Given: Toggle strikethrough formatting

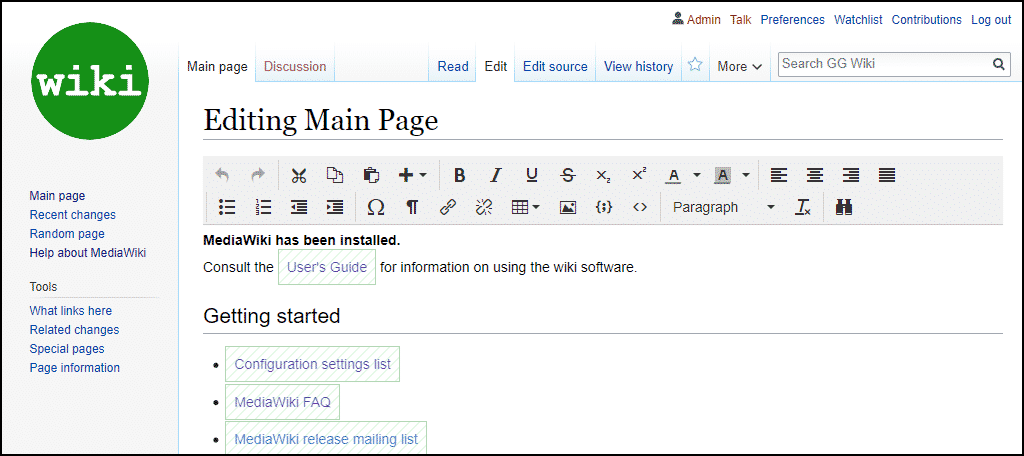Looking at the screenshot, I should (568, 175).
